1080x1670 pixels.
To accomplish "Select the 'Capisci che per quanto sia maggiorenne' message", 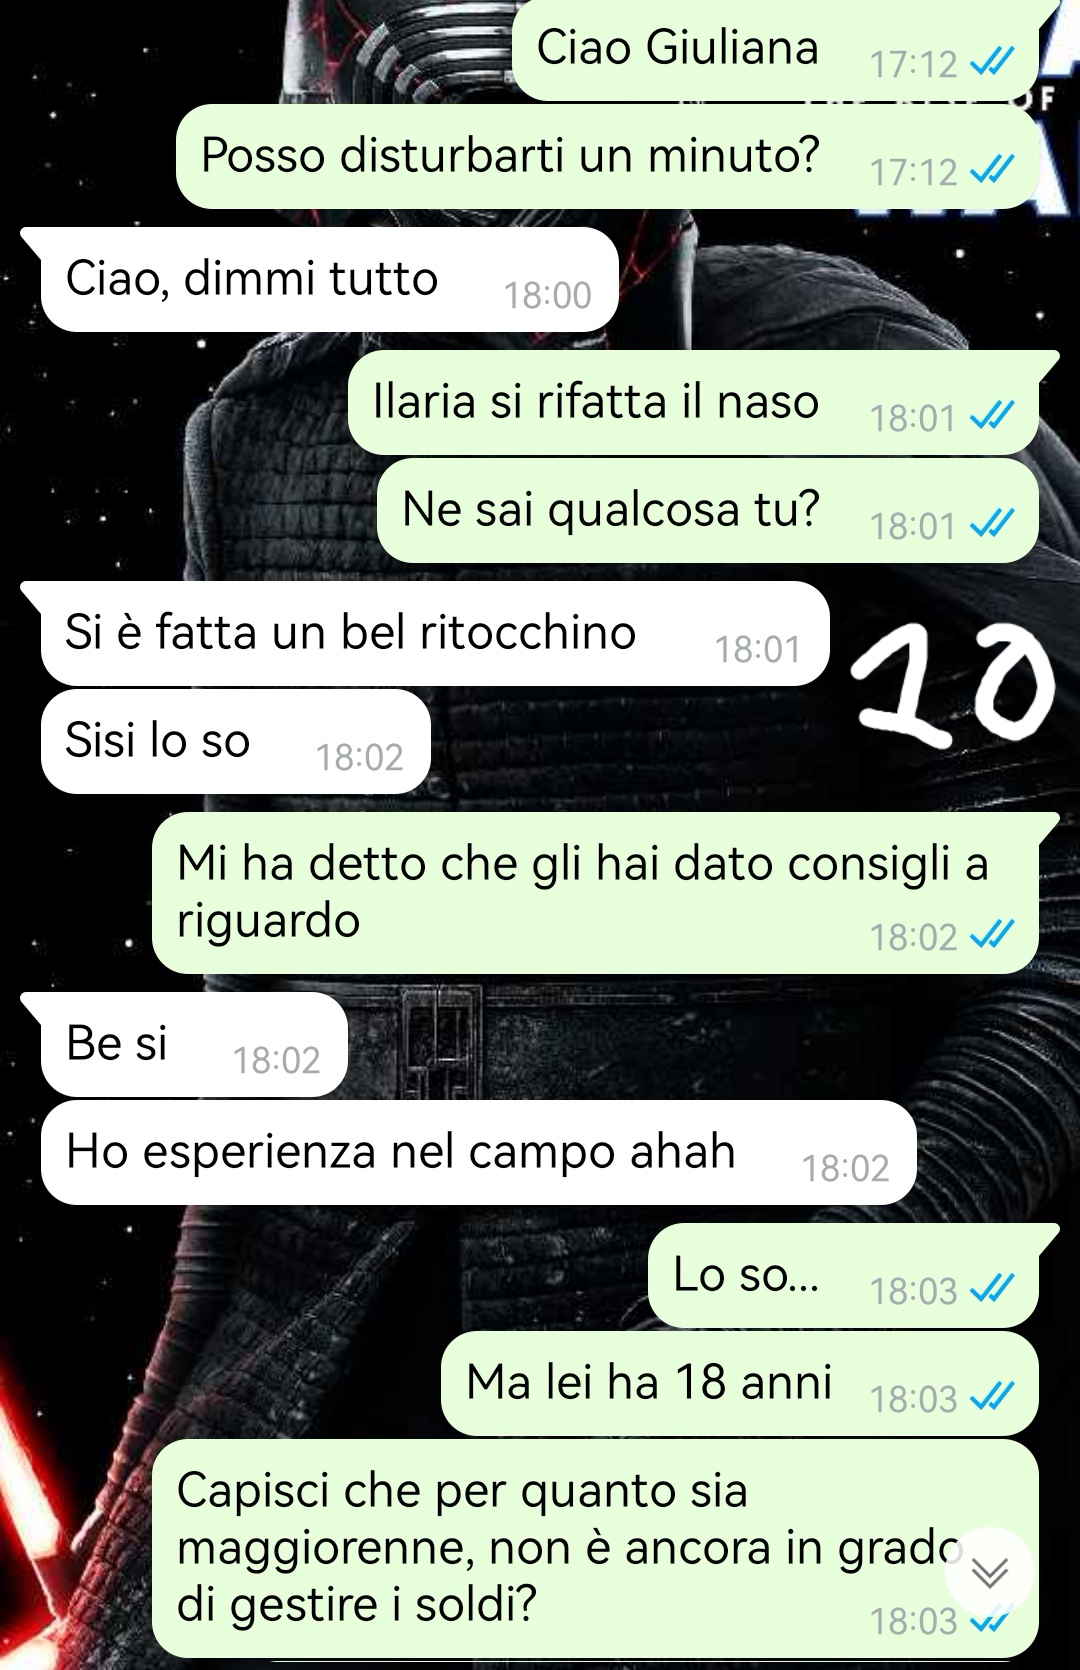I will (x=595, y=1548).
